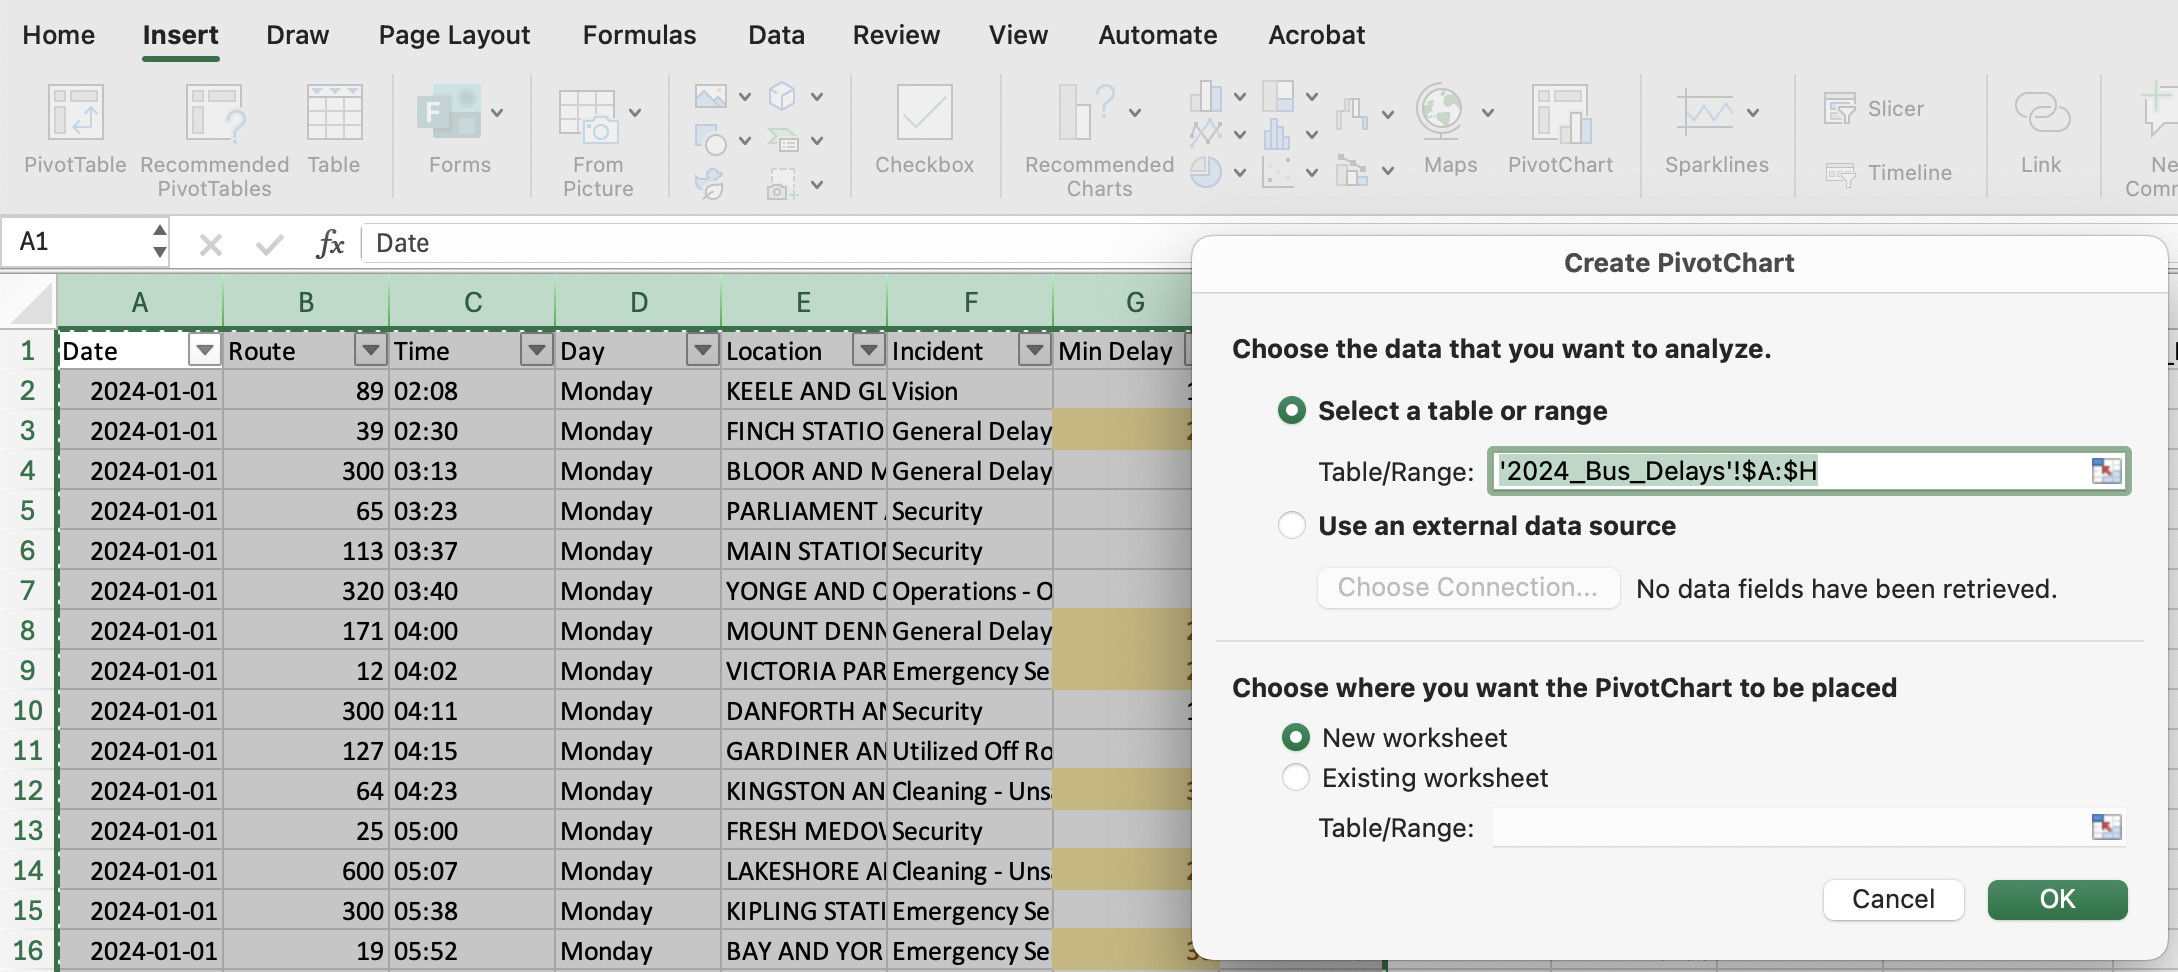Select the 'Select a table or range' option
Image resolution: width=2178 pixels, height=972 pixels.
click(x=1292, y=410)
